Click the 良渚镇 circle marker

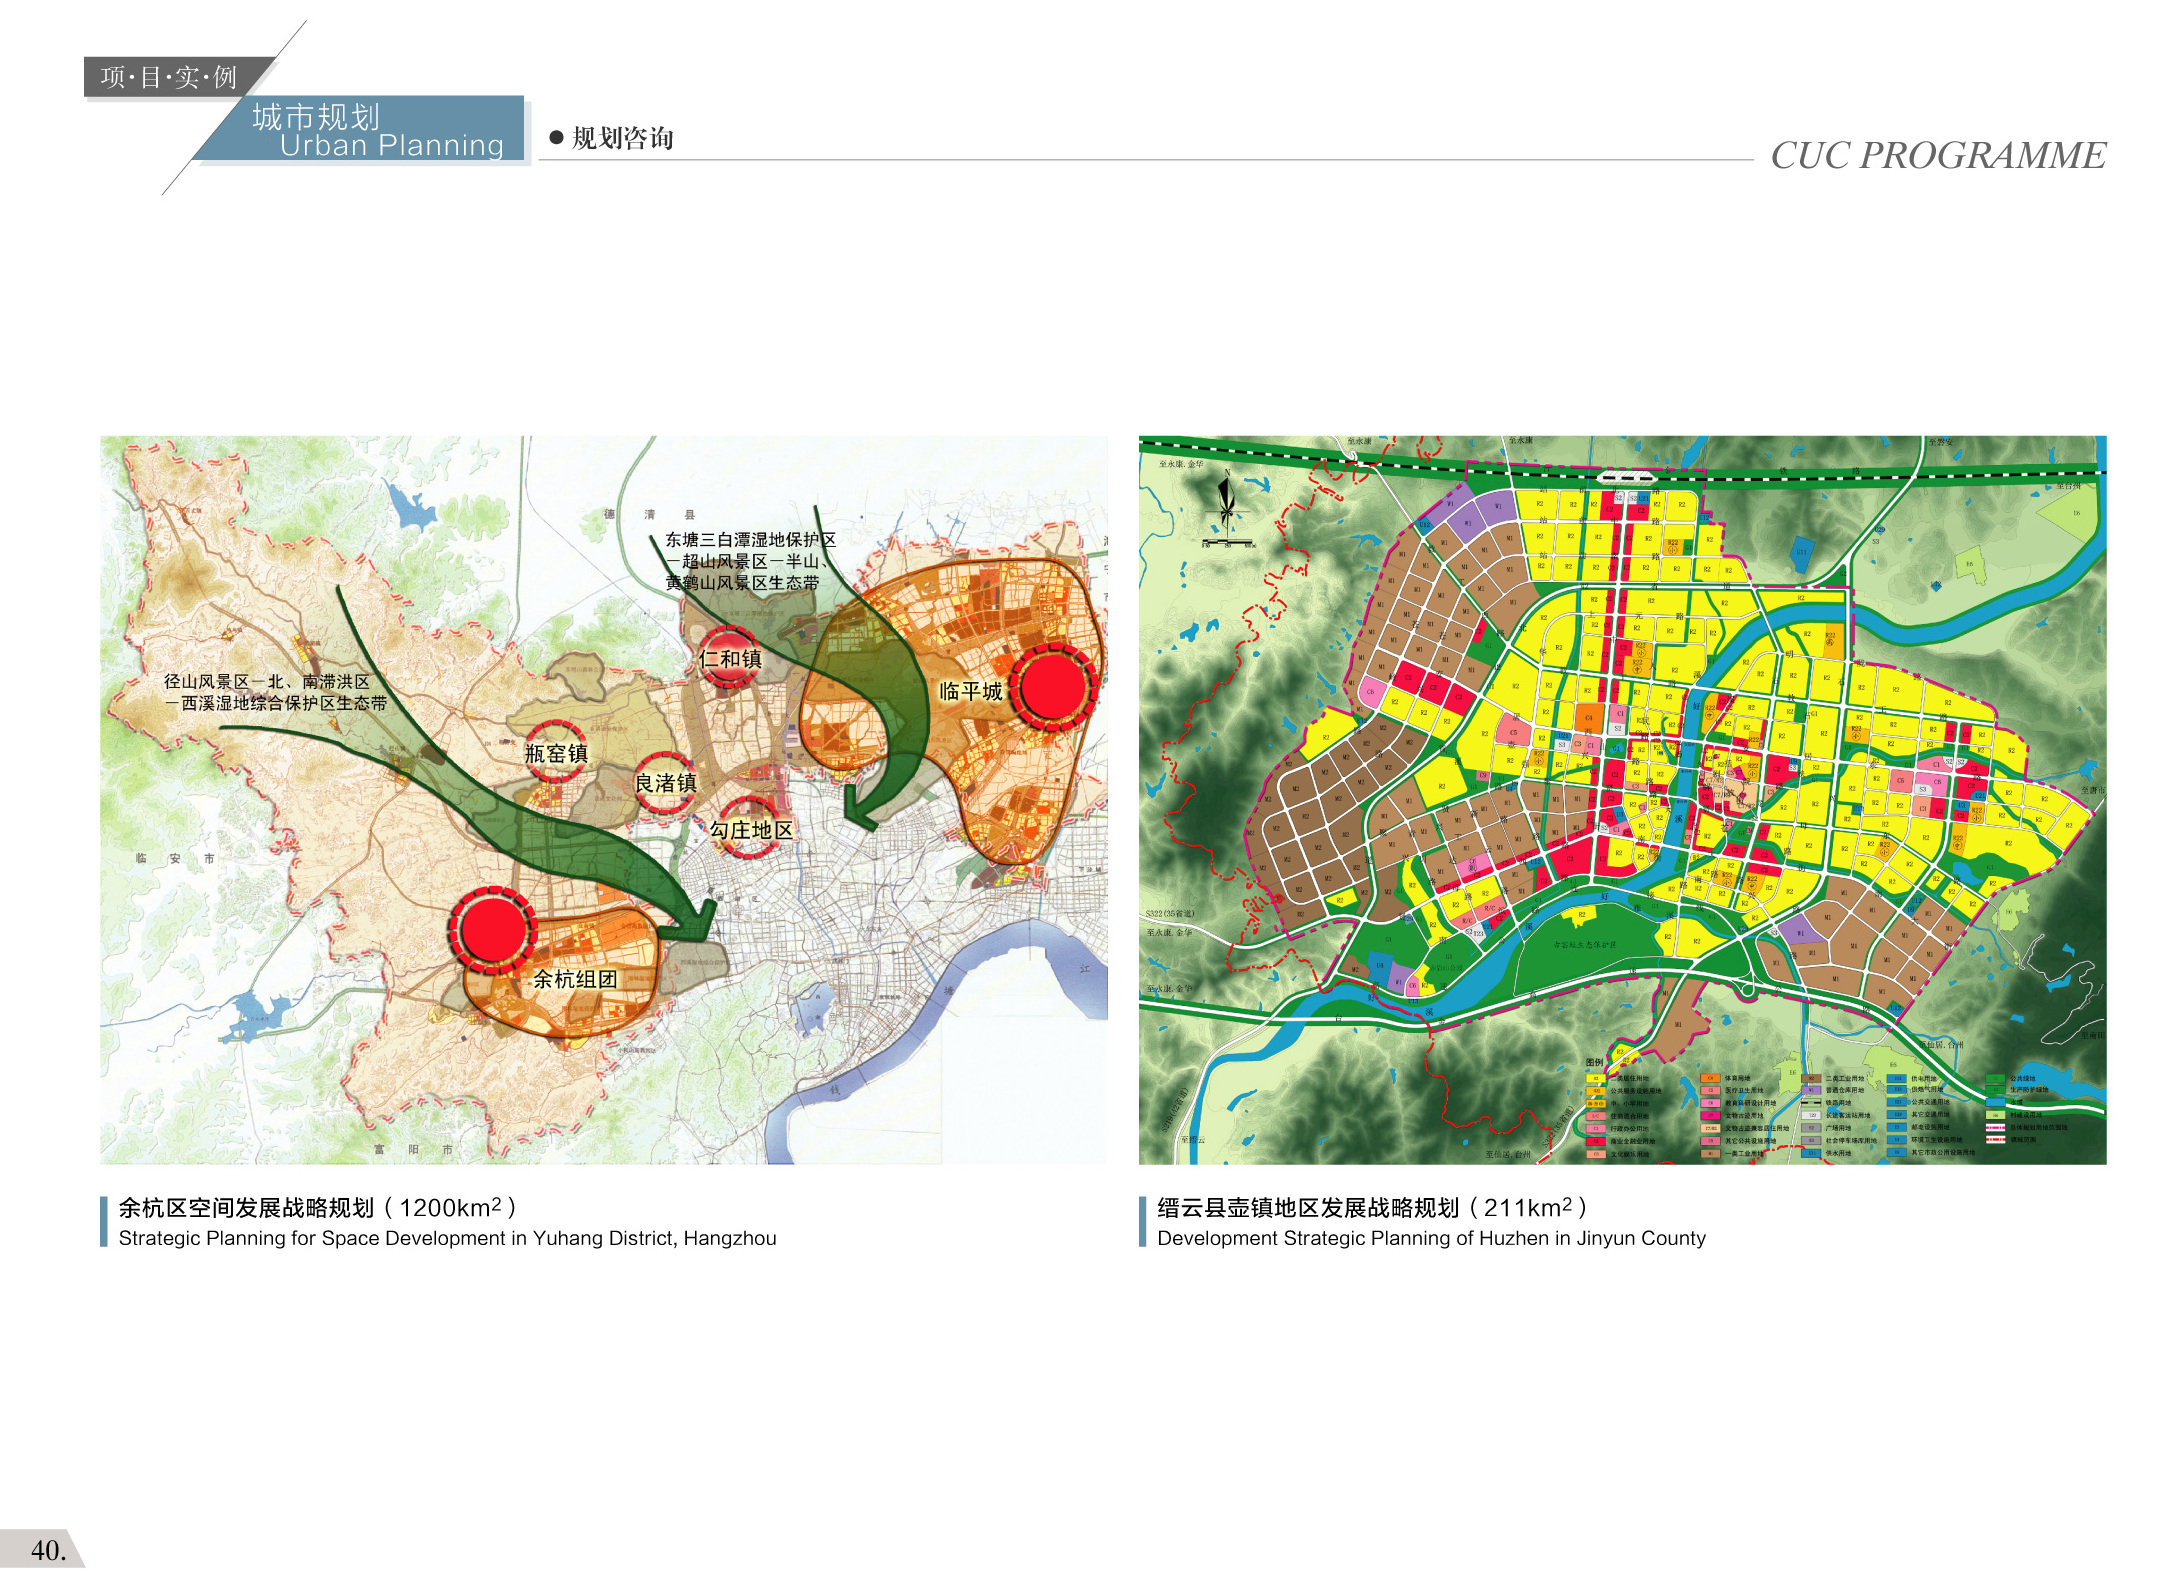click(x=665, y=781)
